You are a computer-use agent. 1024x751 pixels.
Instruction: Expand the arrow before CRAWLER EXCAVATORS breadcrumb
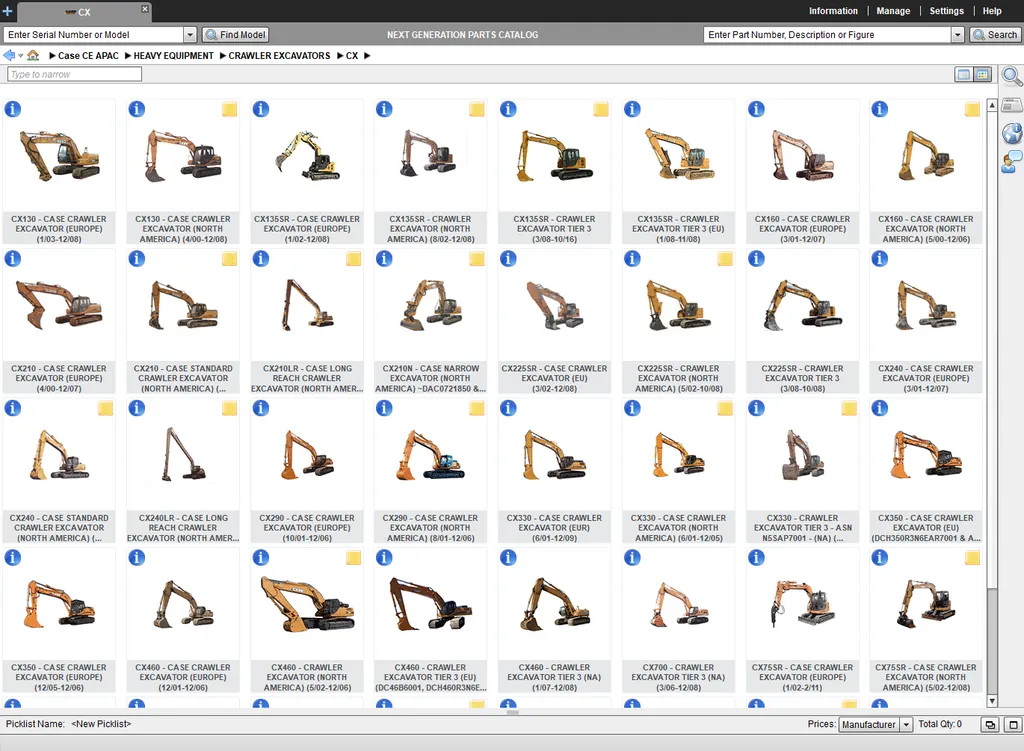pyautogui.click(x=223, y=56)
